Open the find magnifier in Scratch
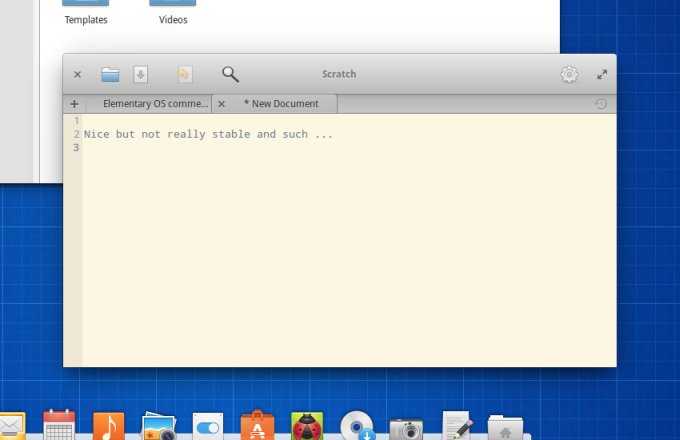Screen dimensions: 680x440 pos(230,75)
